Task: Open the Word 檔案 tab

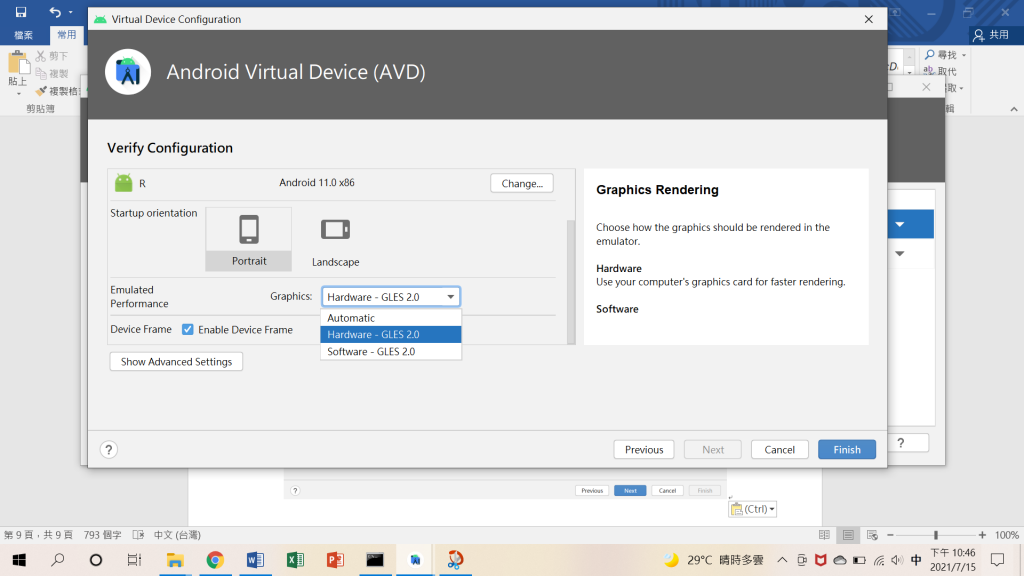Action: (x=24, y=35)
